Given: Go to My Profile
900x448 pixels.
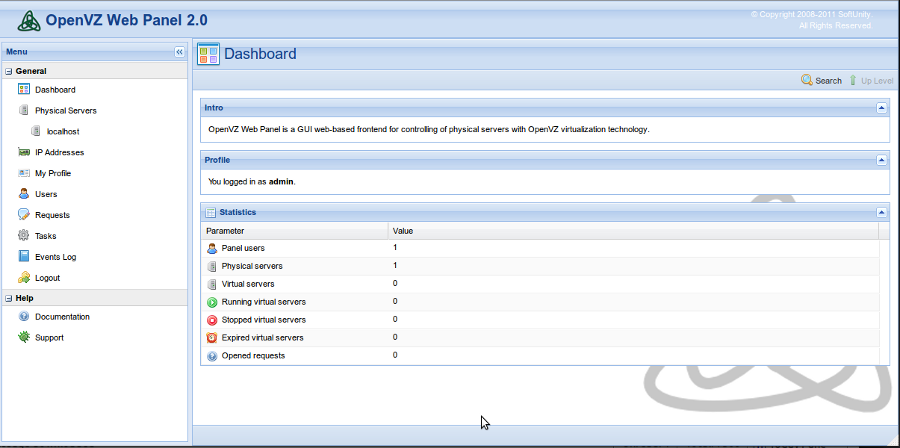Looking at the screenshot, I should 53,173.
